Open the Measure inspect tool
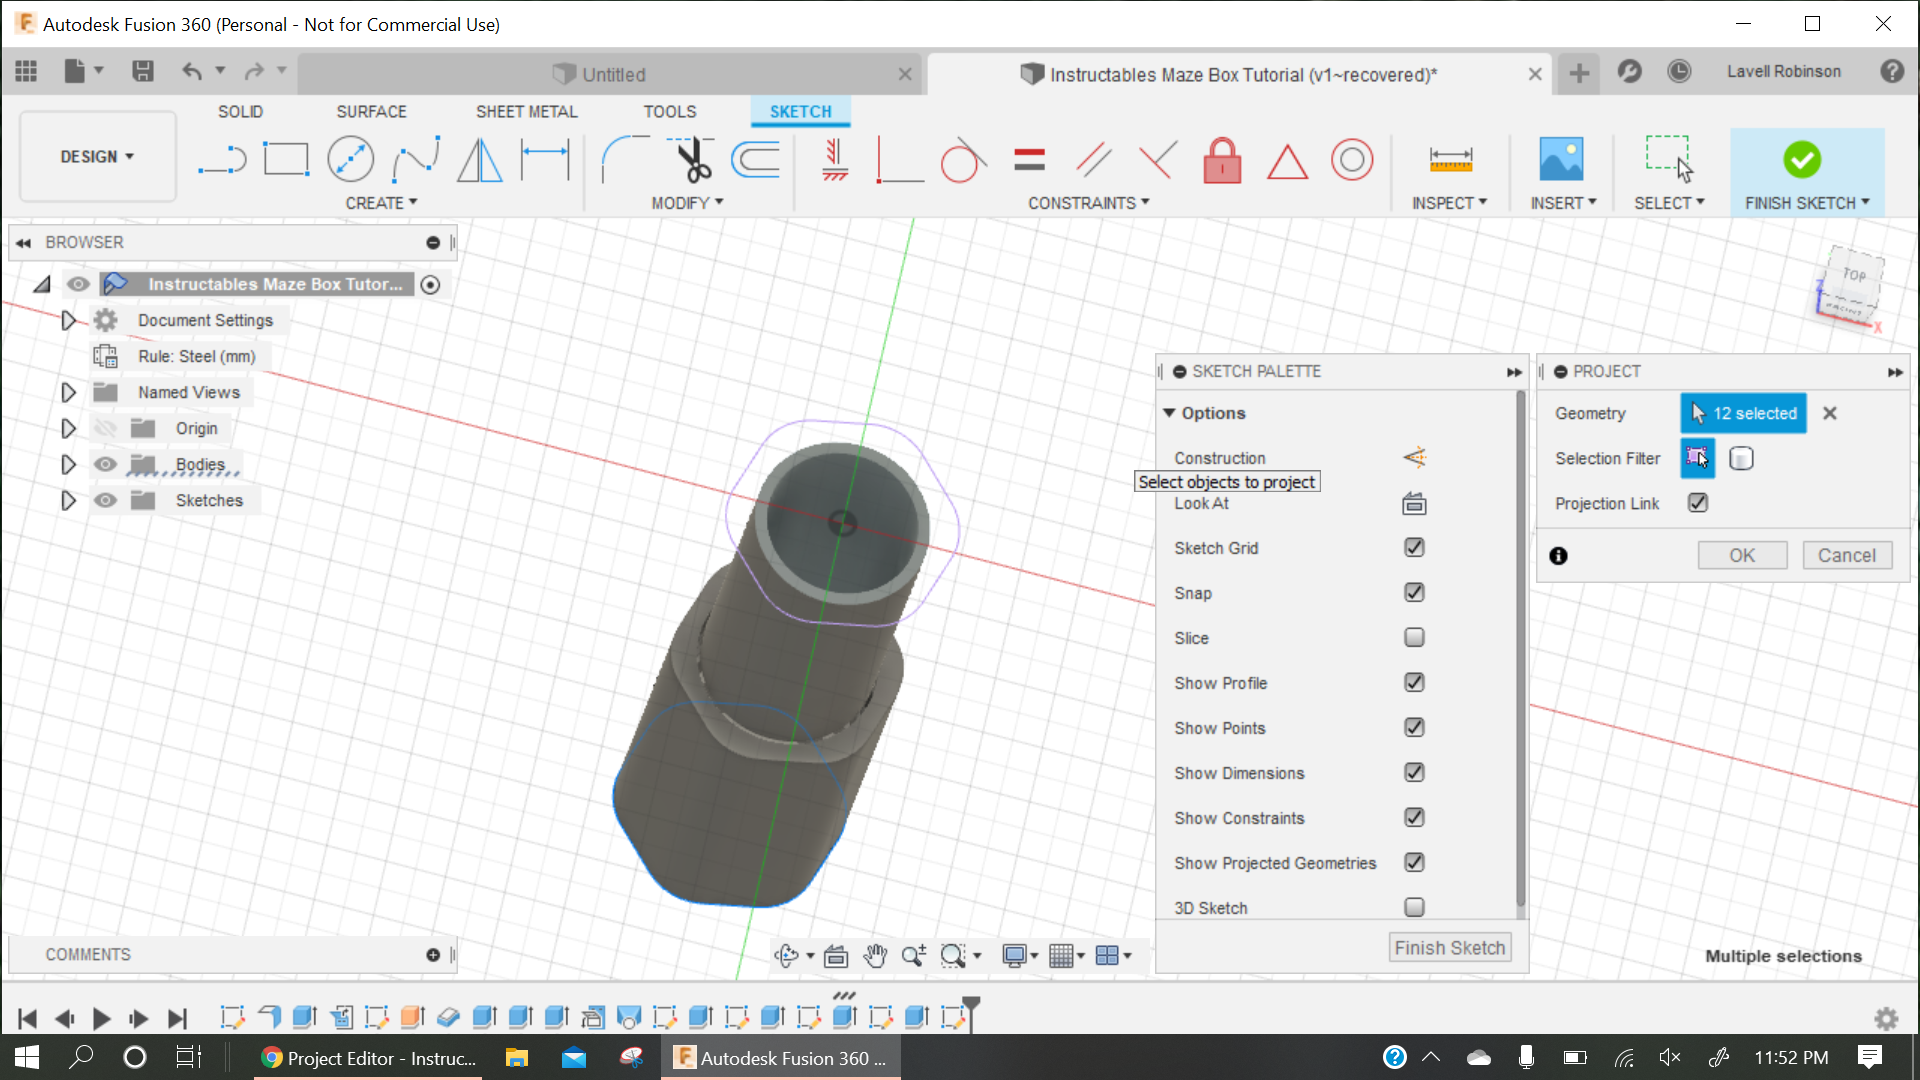1920x1080 pixels. coord(1450,159)
